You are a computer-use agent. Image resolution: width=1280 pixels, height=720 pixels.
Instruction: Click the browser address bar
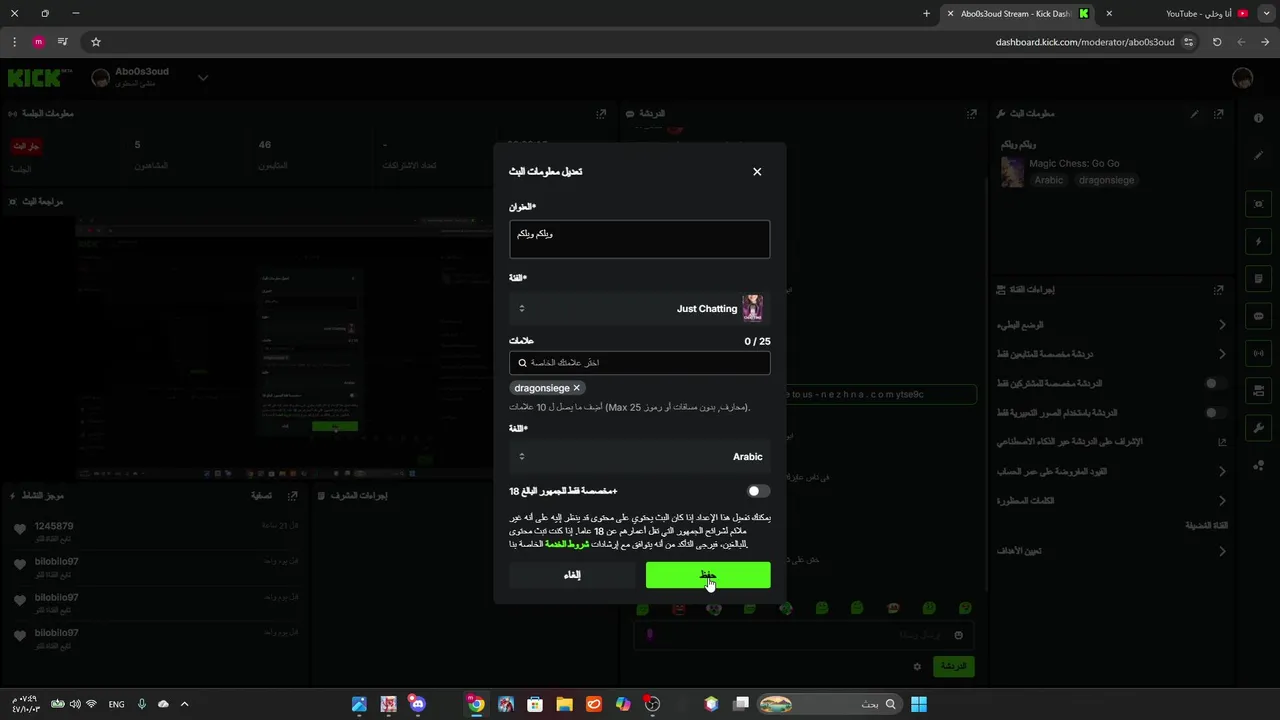coord(640,42)
